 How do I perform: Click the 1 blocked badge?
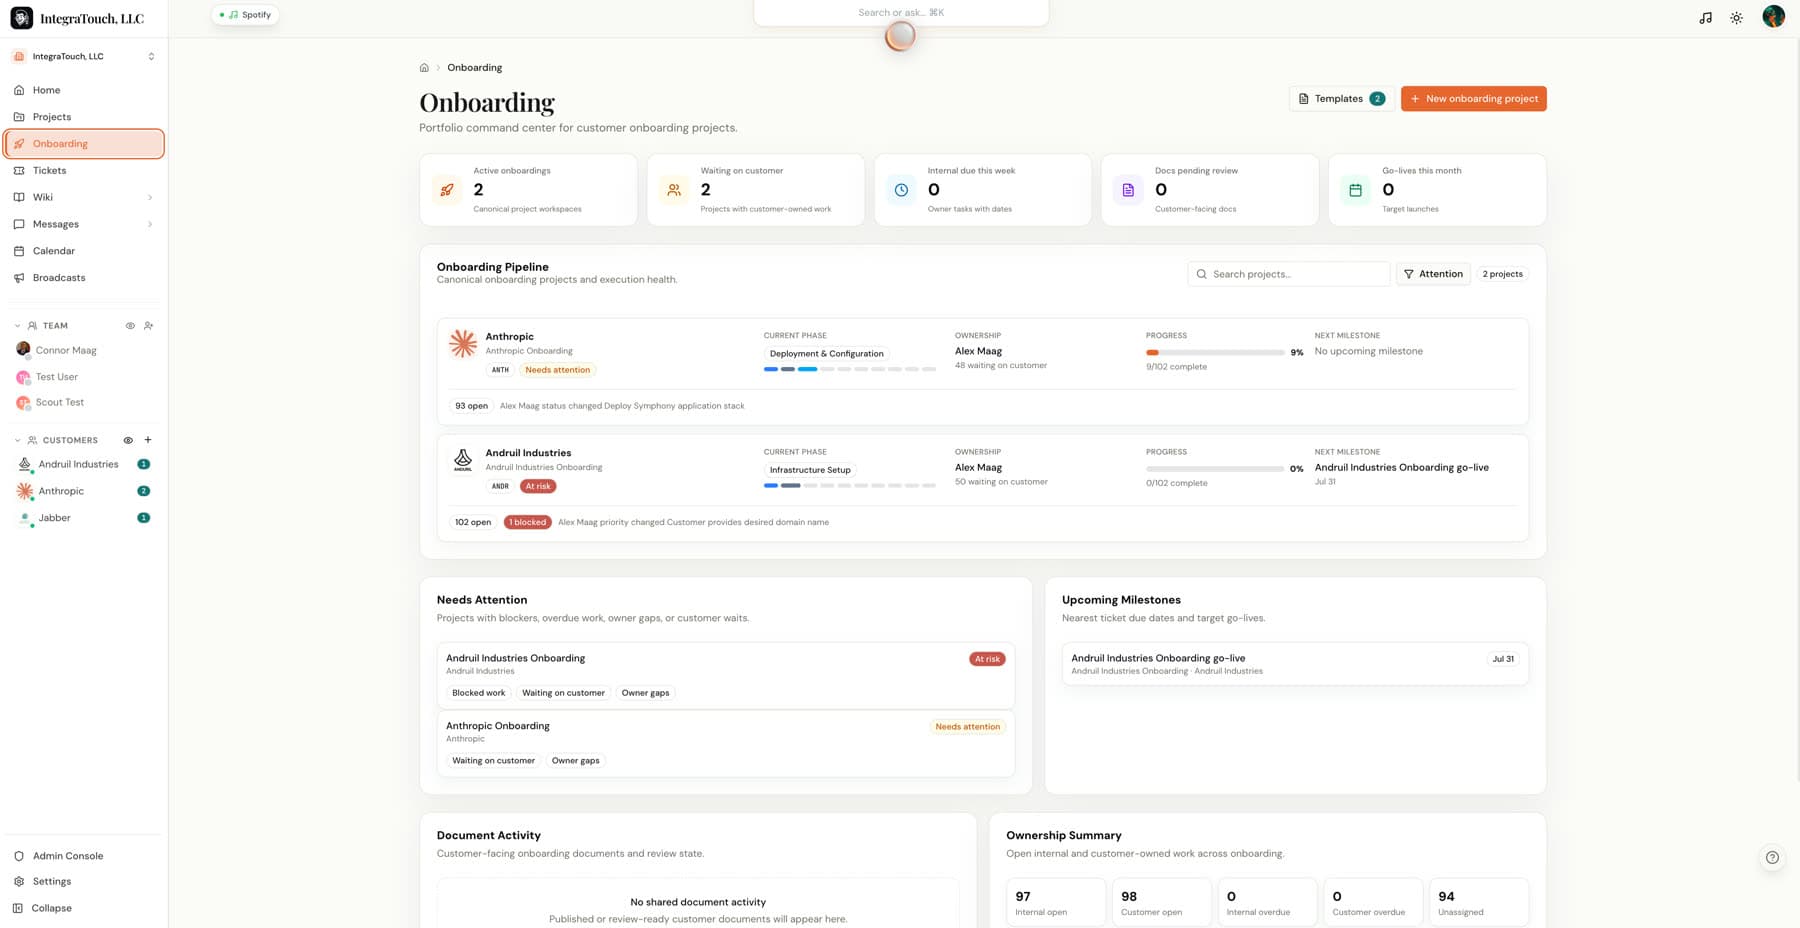click(x=527, y=522)
